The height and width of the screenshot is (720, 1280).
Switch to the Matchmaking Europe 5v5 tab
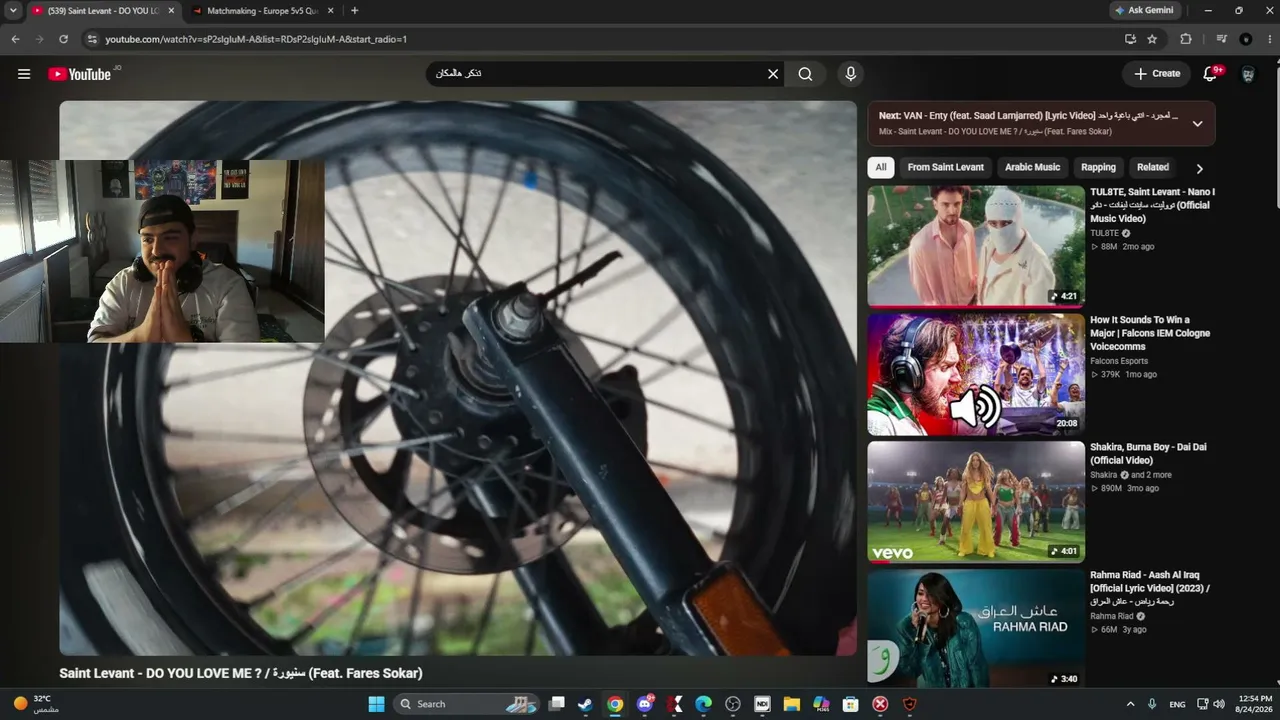click(262, 11)
